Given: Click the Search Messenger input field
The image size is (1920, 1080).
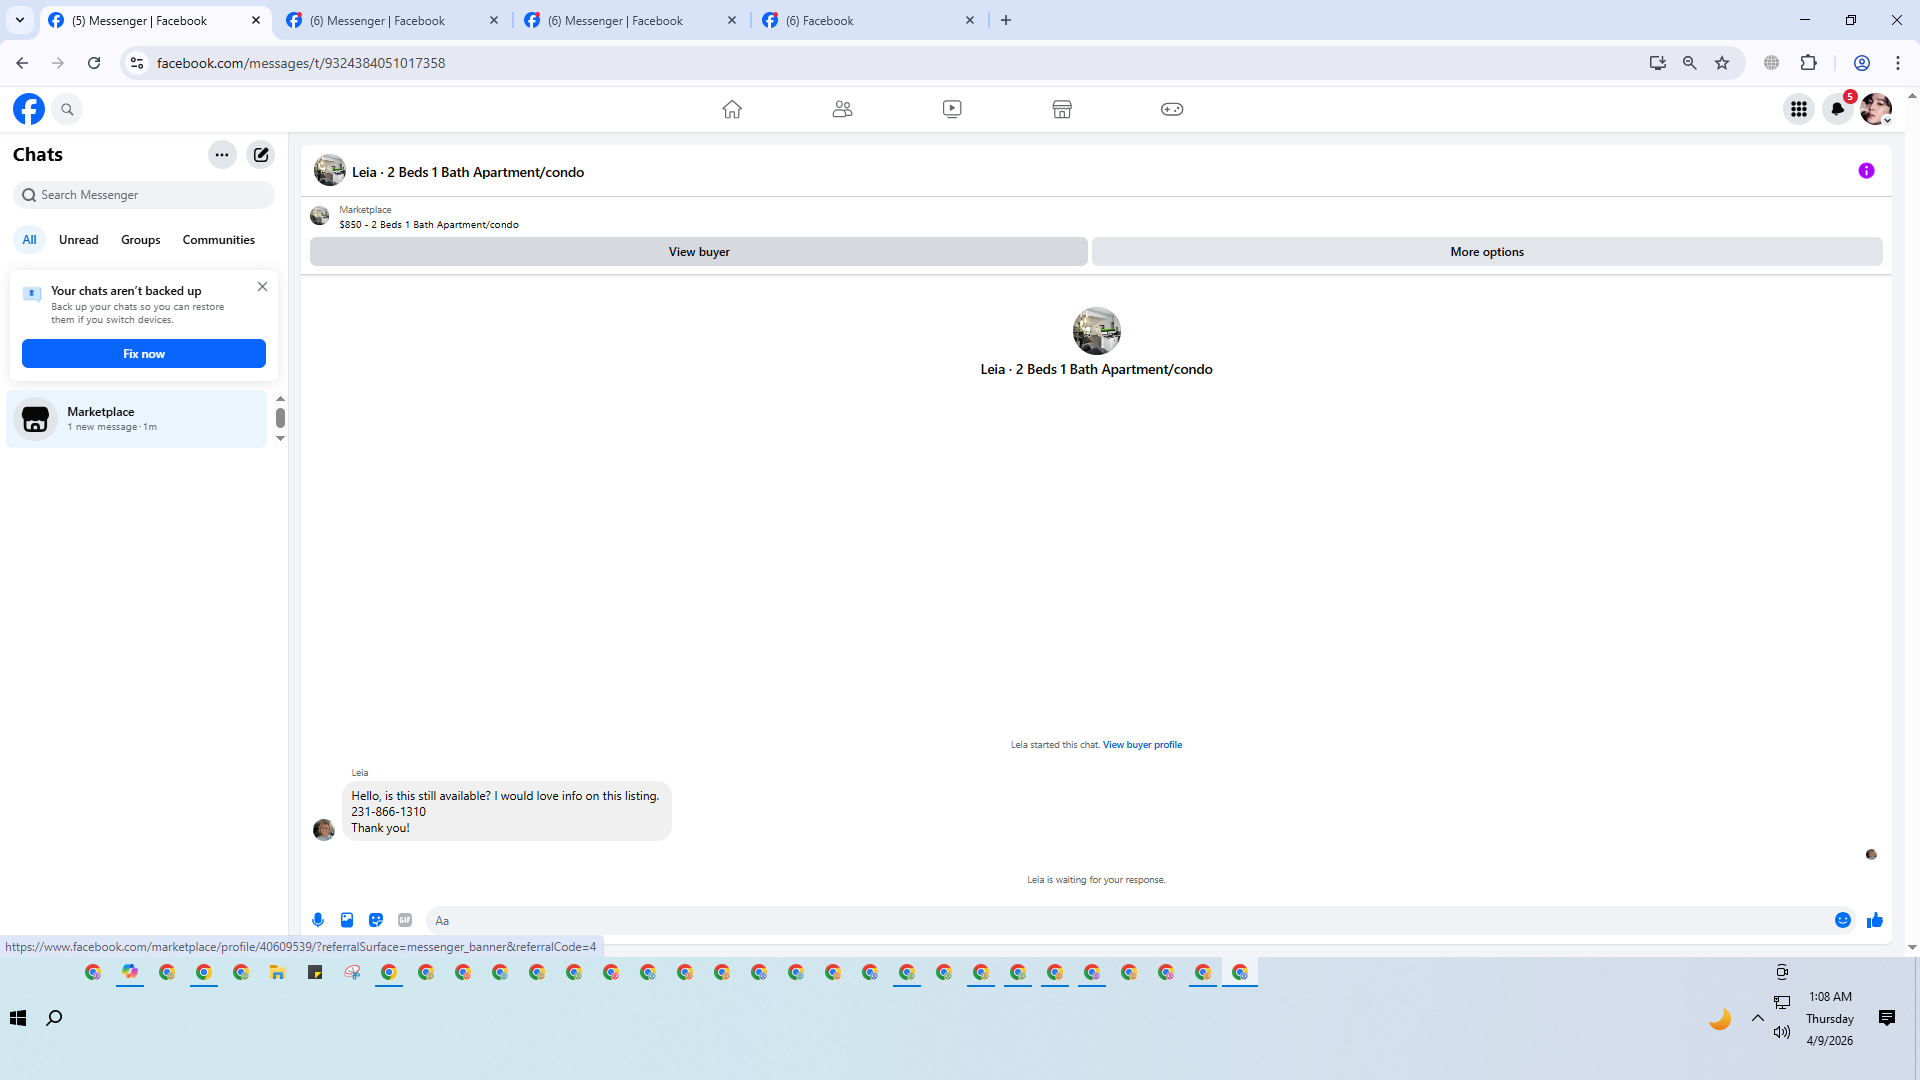Looking at the screenshot, I should tap(150, 195).
